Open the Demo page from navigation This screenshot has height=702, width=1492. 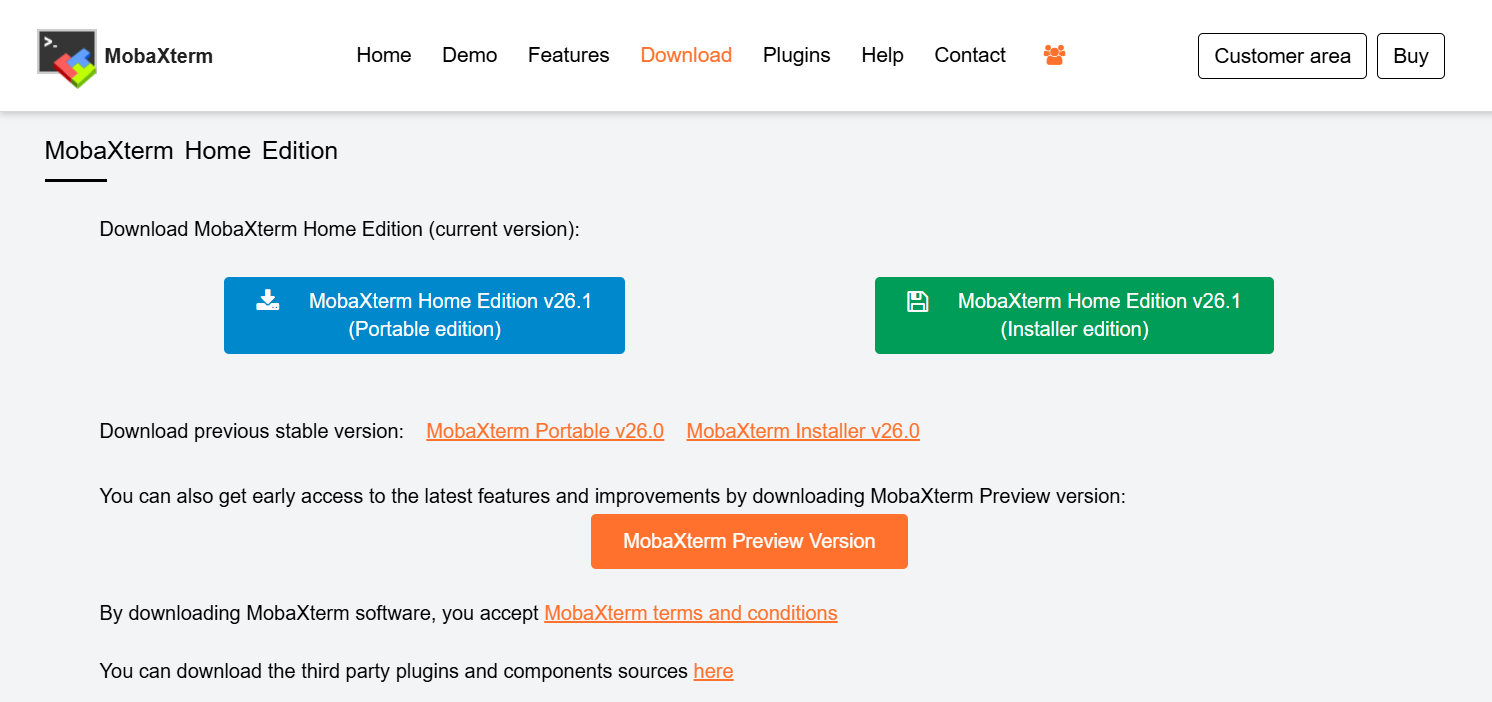click(469, 55)
